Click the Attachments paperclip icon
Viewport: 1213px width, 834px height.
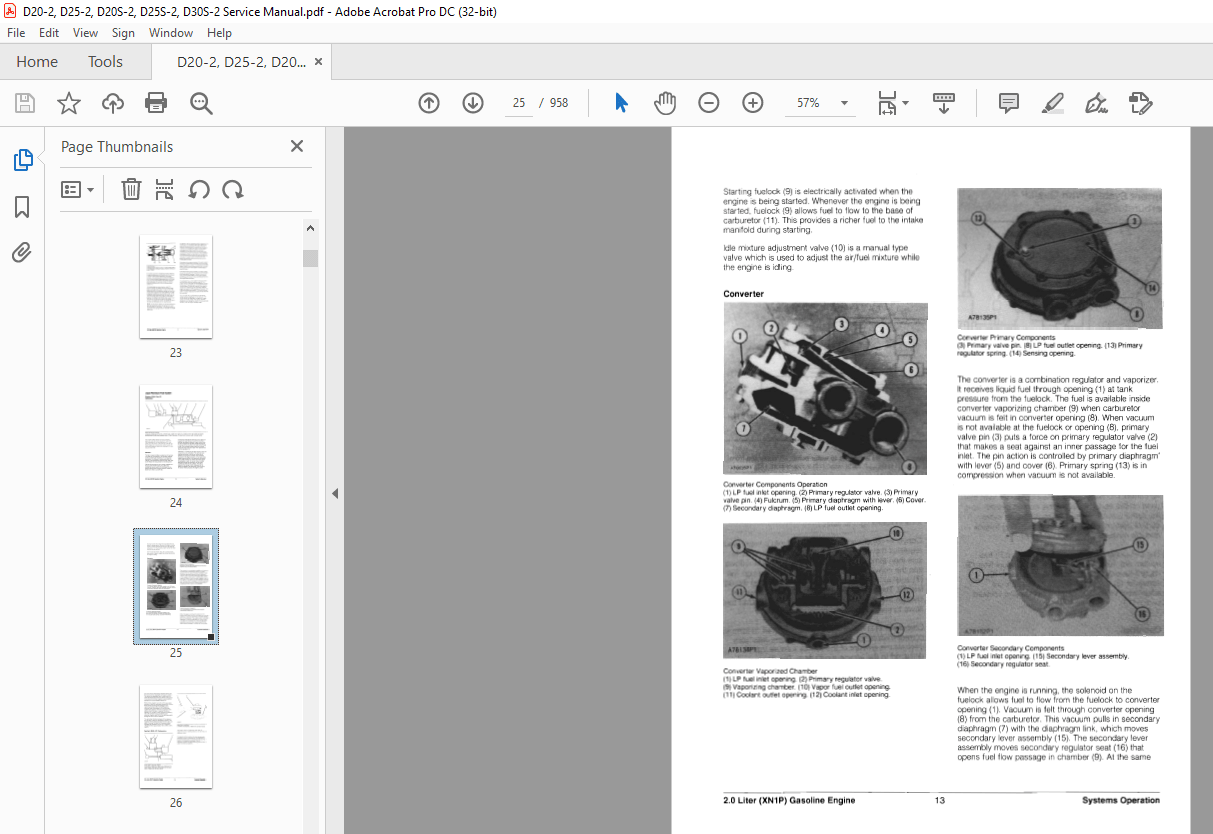point(22,252)
